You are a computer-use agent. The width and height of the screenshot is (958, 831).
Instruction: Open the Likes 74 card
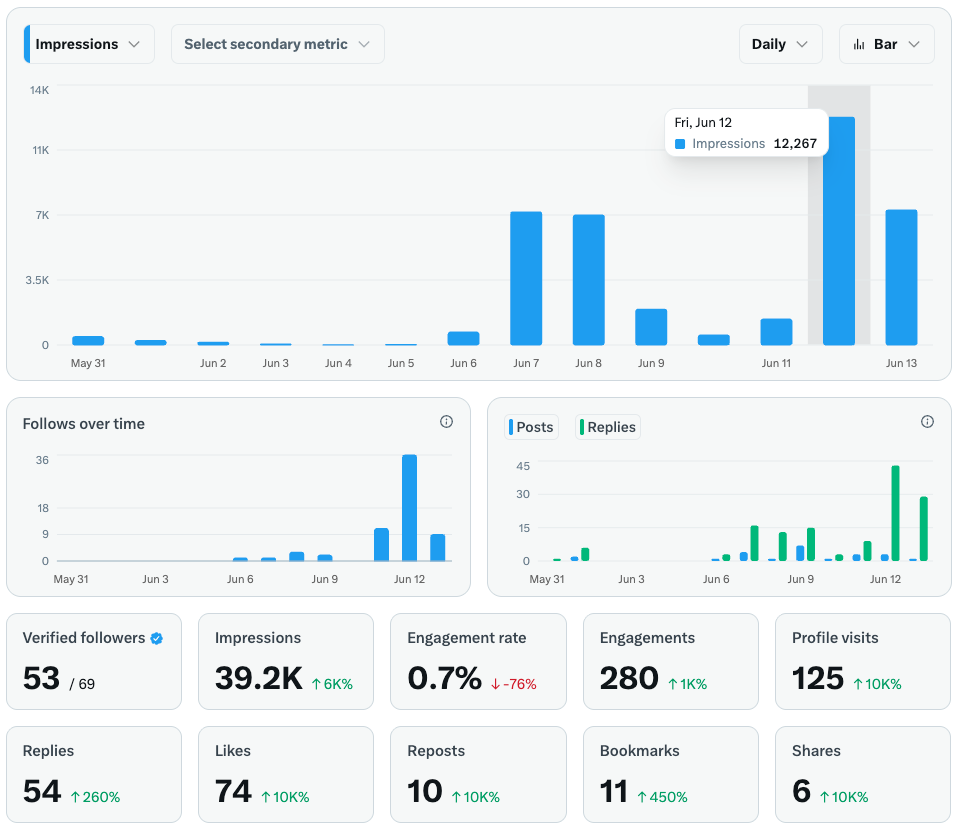[x=286, y=775]
